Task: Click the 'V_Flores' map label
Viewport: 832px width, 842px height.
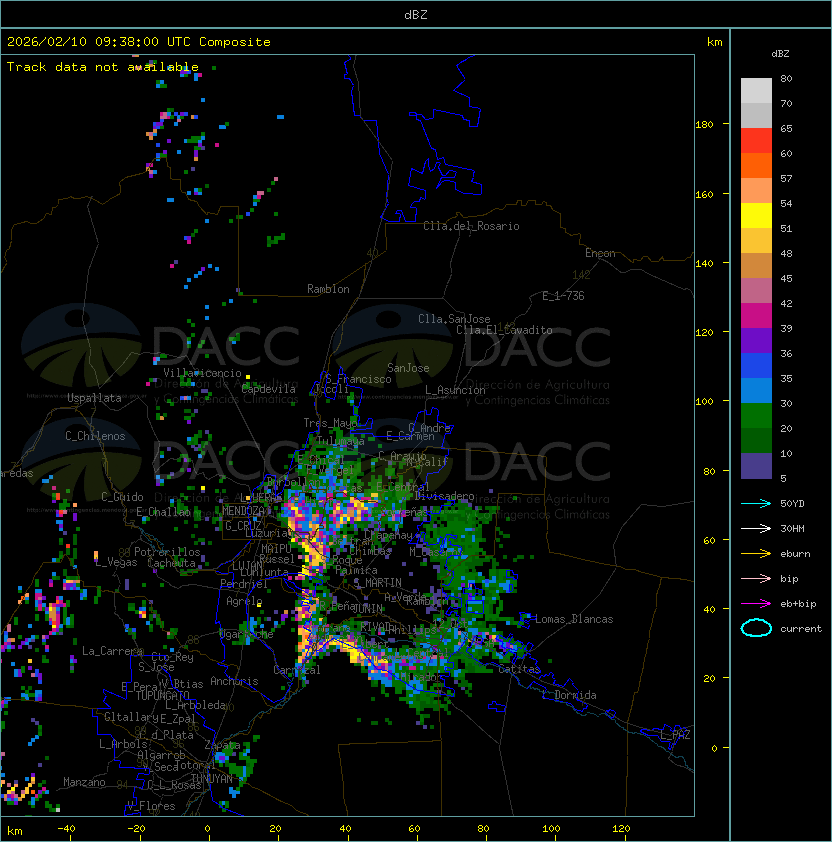Action: click(151, 806)
